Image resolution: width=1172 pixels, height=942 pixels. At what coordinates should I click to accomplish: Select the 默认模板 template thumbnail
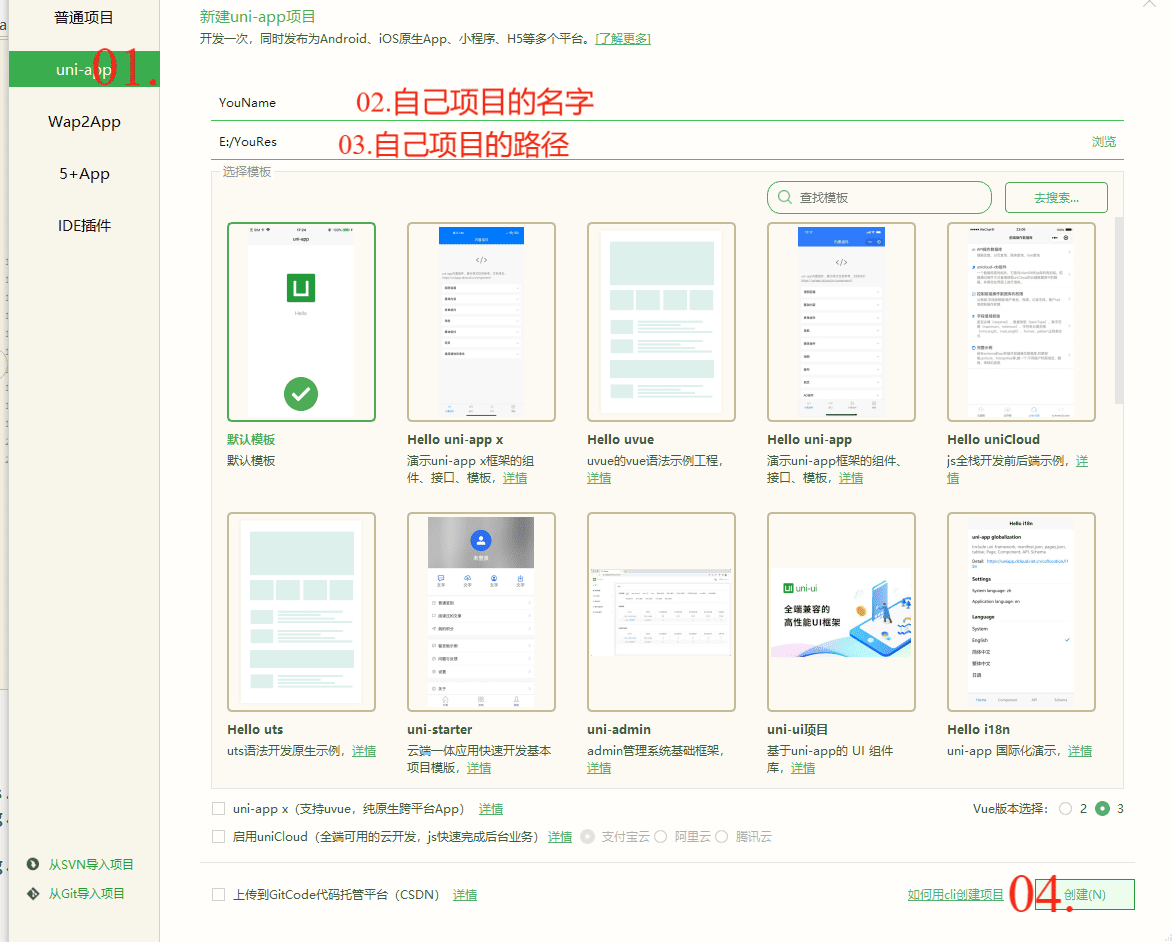click(301, 321)
